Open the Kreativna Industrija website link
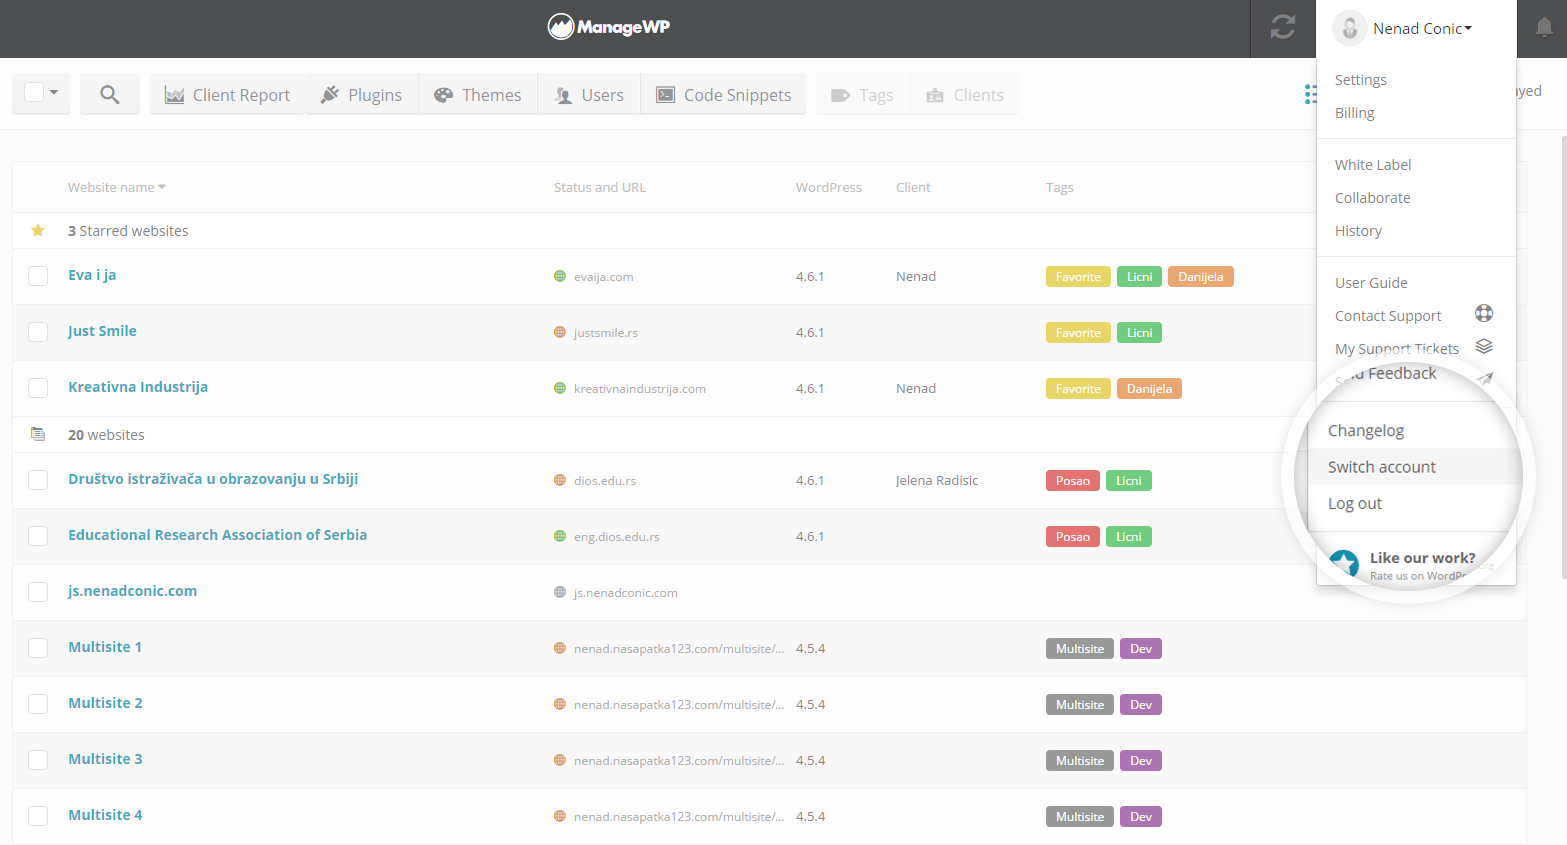The height and width of the screenshot is (845, 1567). tap(138, 387)
